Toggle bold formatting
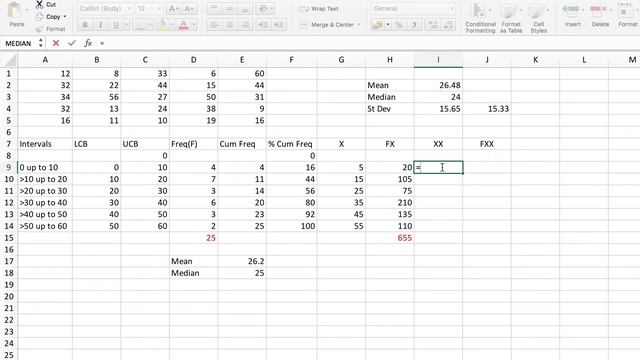 pyautogui.click(x=85, y=25)
